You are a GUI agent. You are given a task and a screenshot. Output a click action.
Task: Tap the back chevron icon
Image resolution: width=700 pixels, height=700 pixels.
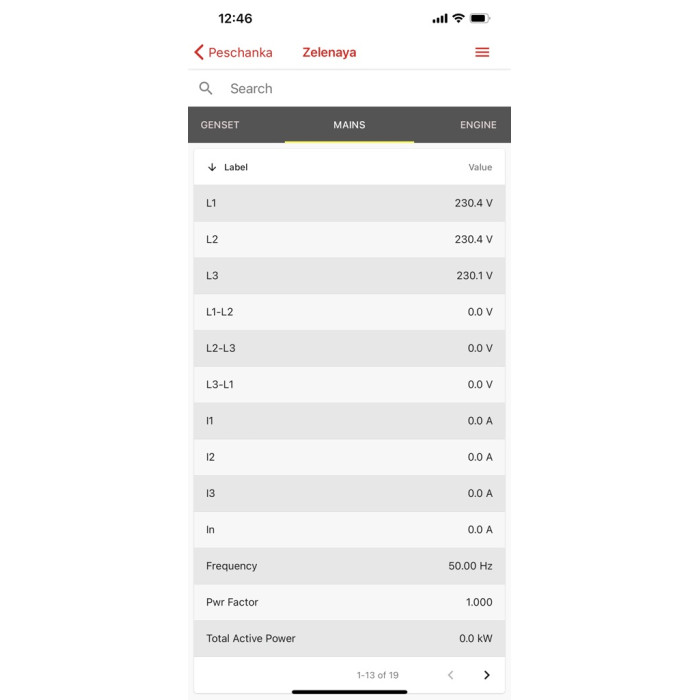click(199, 53)
